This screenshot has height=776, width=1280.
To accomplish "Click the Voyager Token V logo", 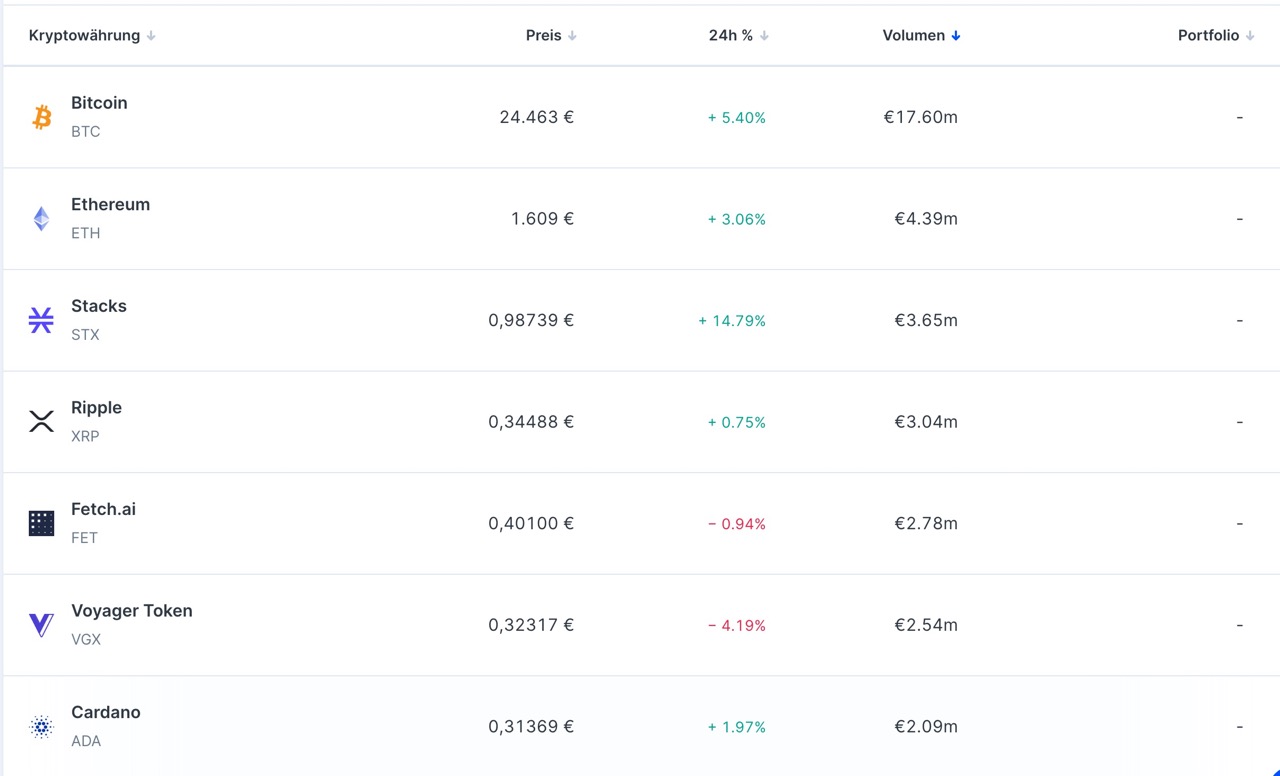I will [41, 625].
